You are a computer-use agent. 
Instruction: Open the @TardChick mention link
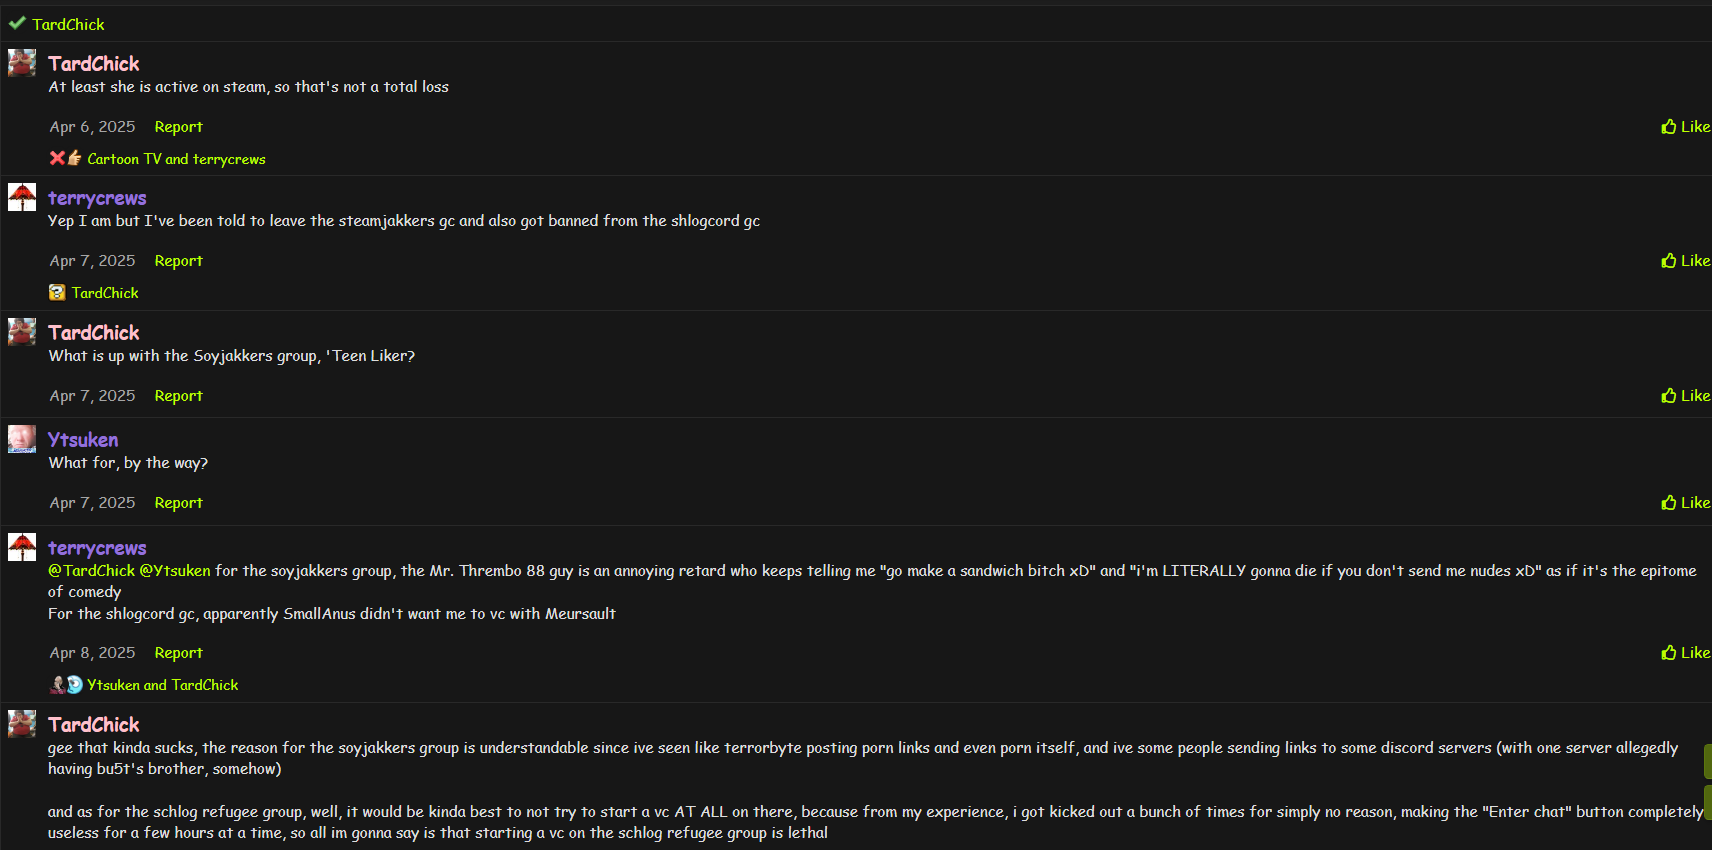point(91,571)
